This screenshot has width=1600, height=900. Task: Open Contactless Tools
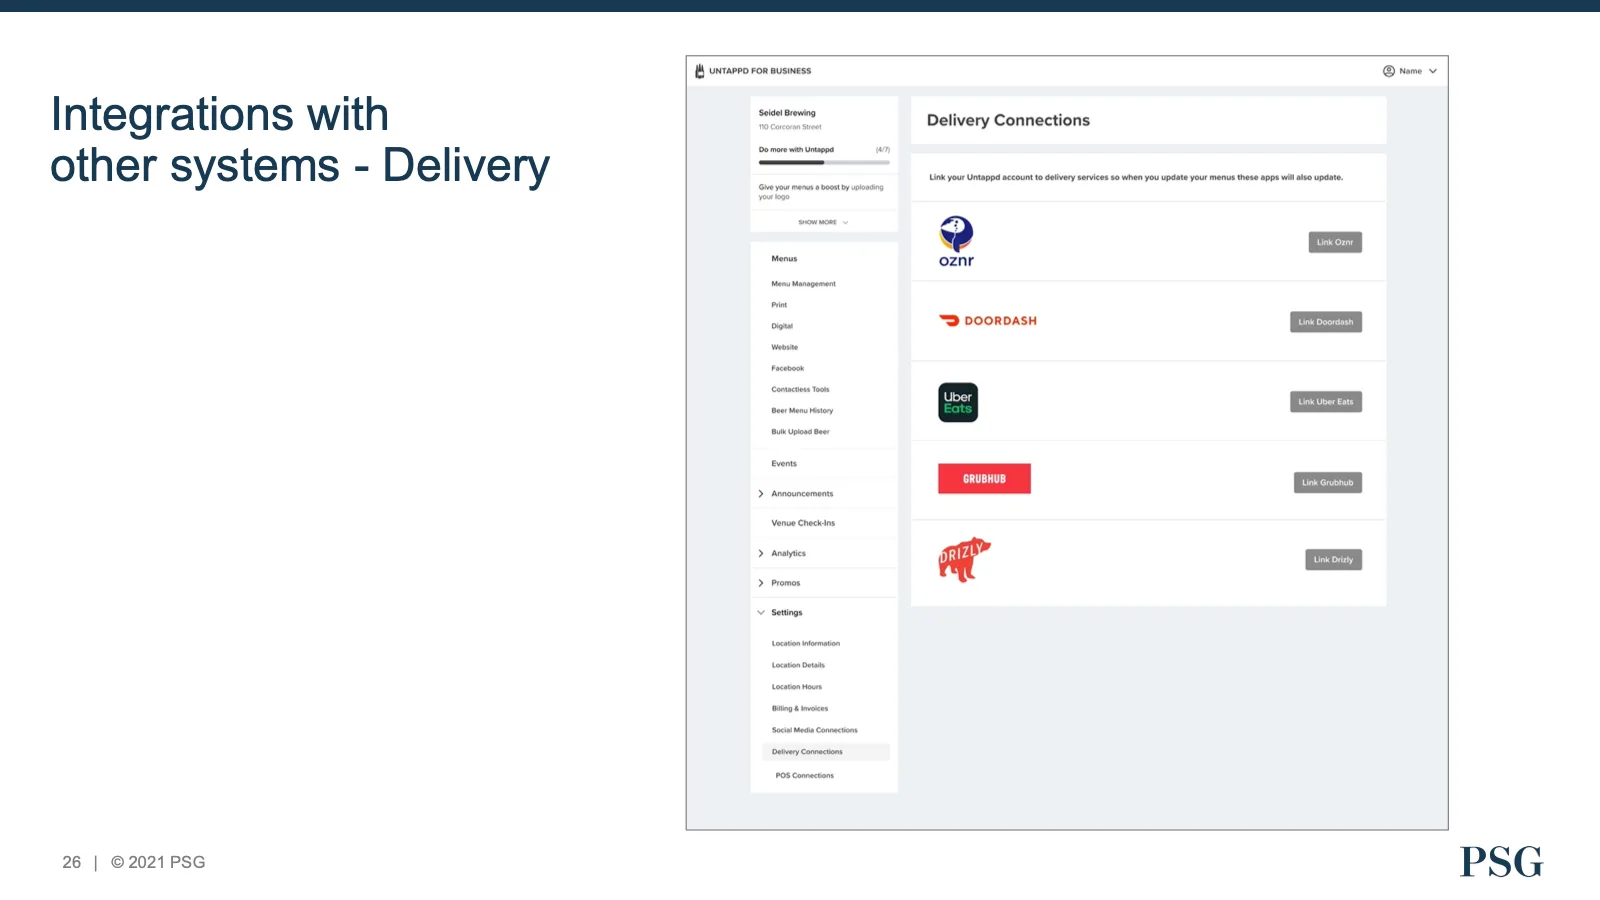click(800, 389)
